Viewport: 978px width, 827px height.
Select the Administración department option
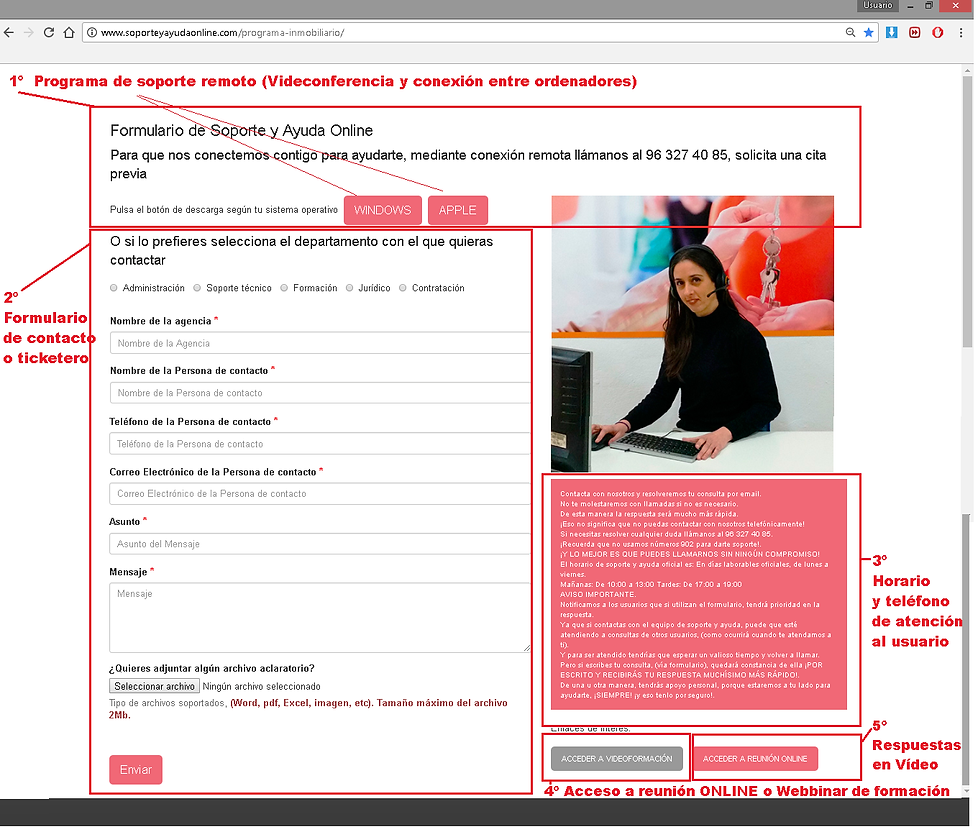tap(114, 288)
